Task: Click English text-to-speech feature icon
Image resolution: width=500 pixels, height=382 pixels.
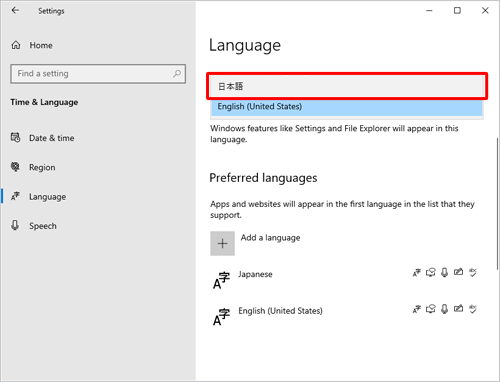Action: point(431,309)
